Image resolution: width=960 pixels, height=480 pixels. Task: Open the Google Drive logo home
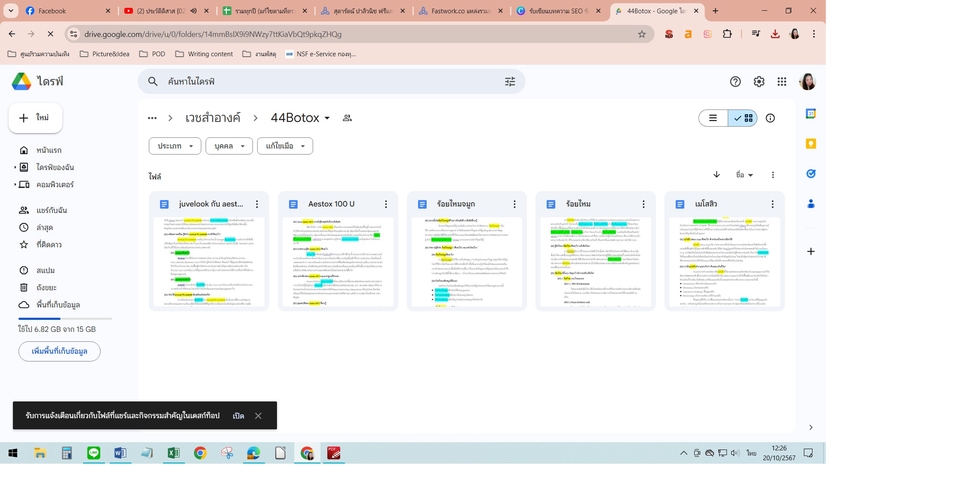click(21, 81)
